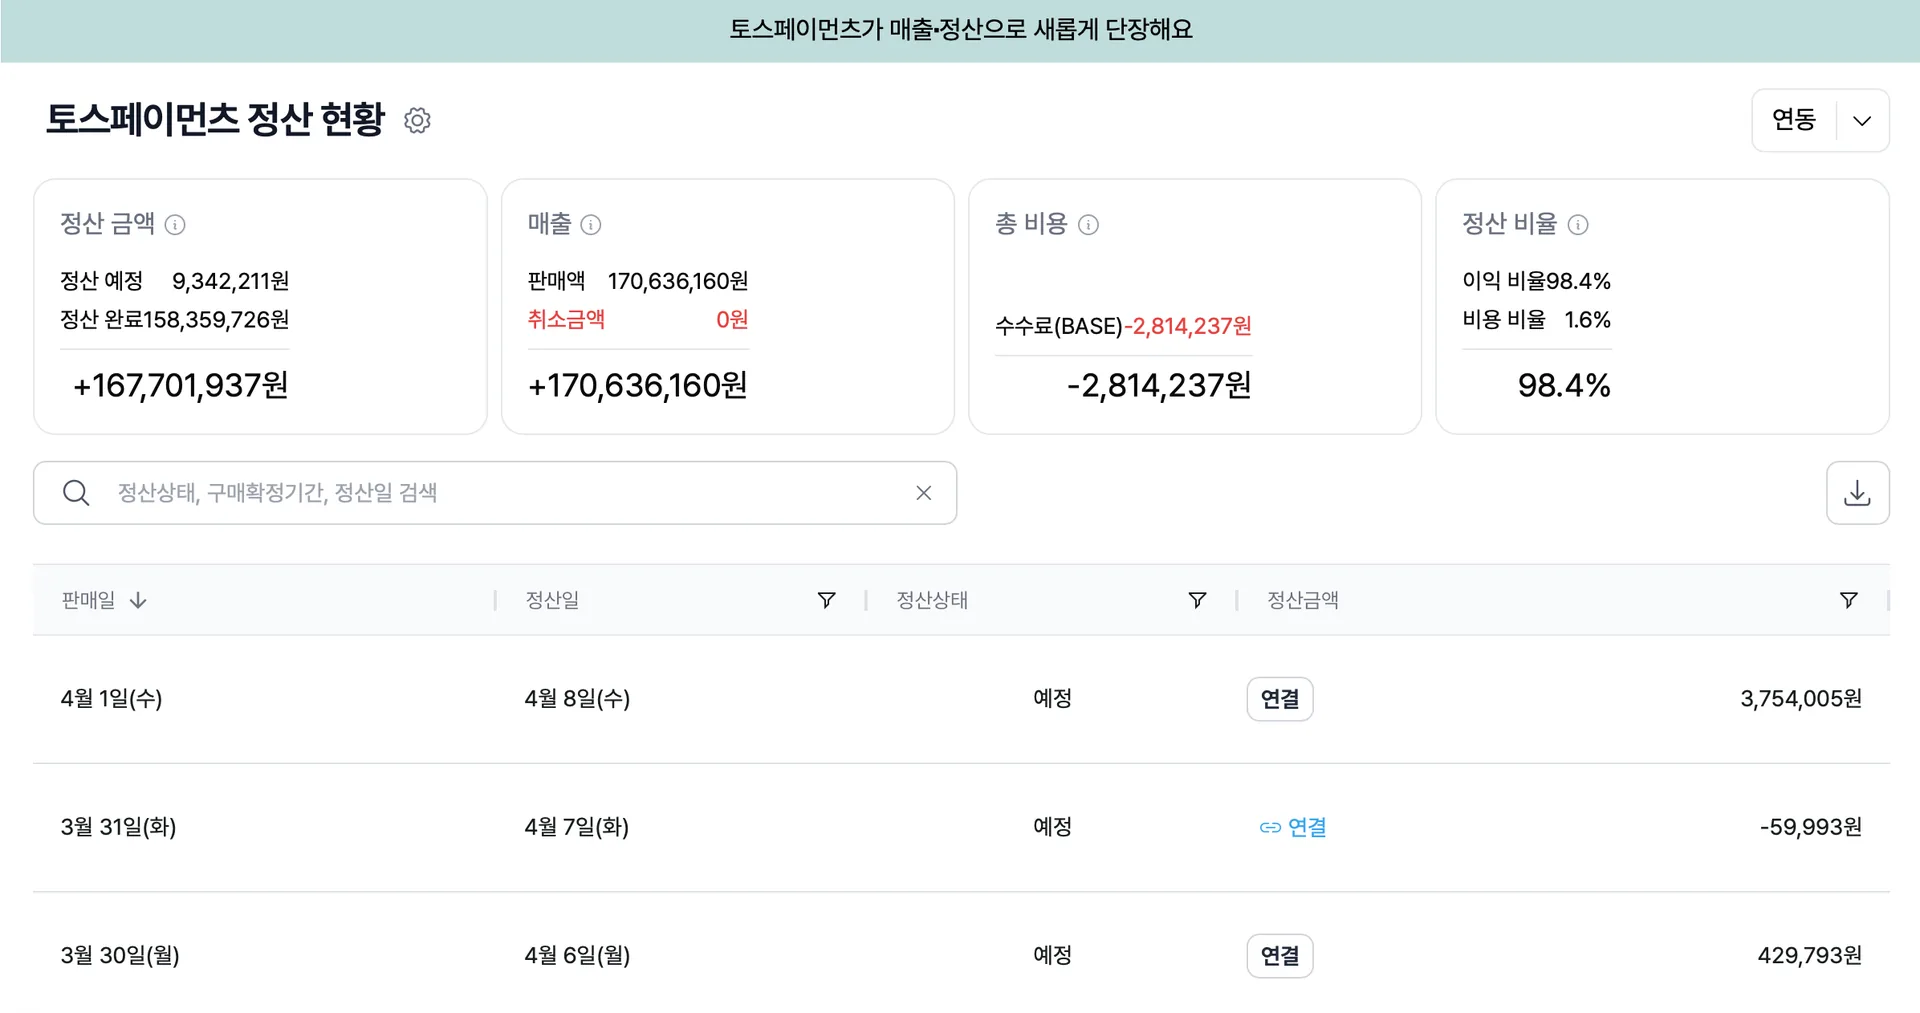Viewport: 1920px width, 1013px height.
Task: Open filter for 정산상태 column
Action: coord(1197,600)
